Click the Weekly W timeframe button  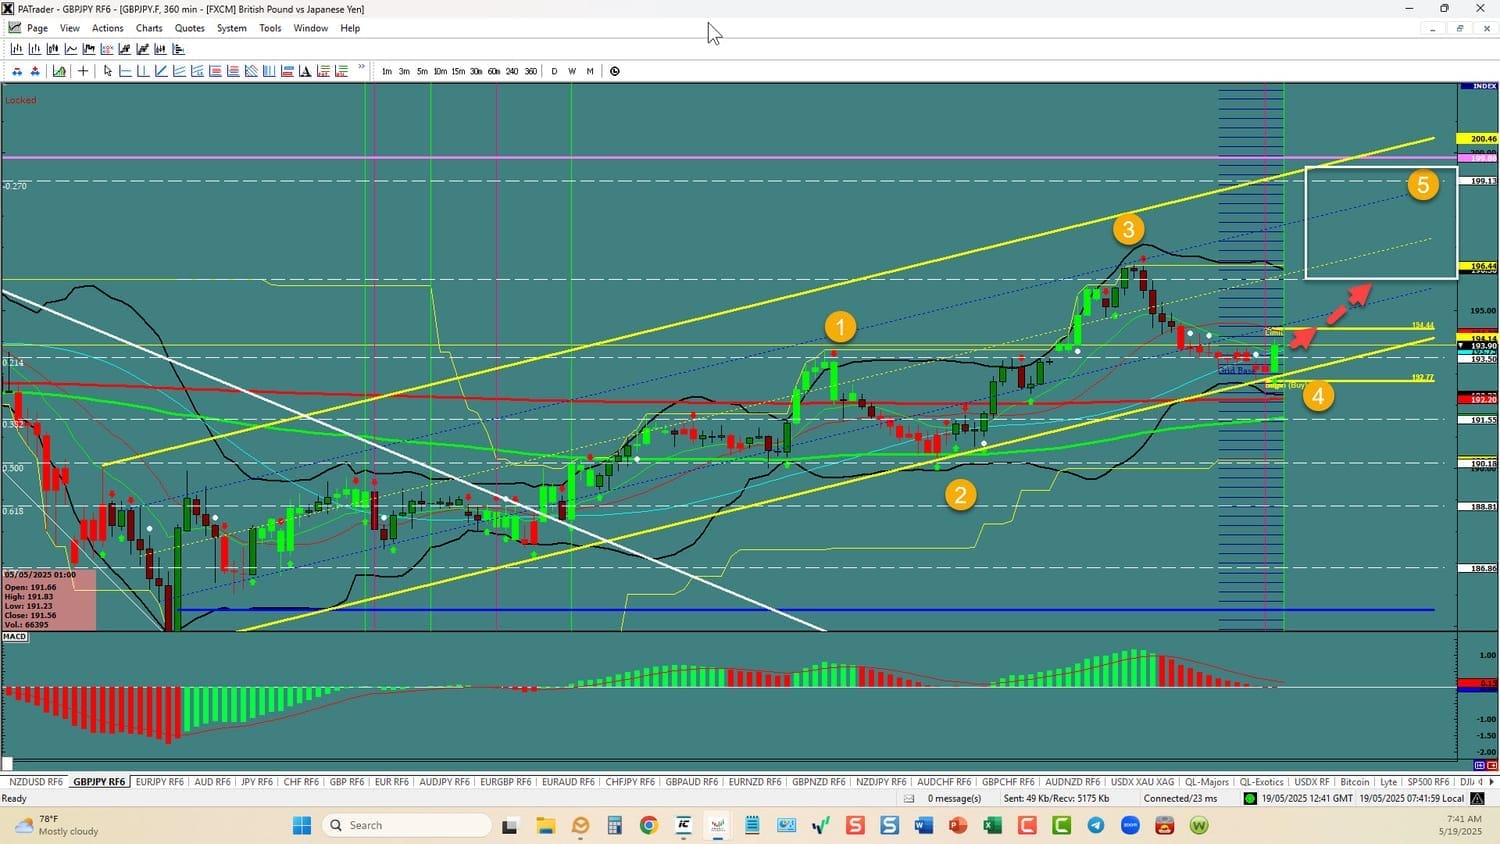click(572, 71)
